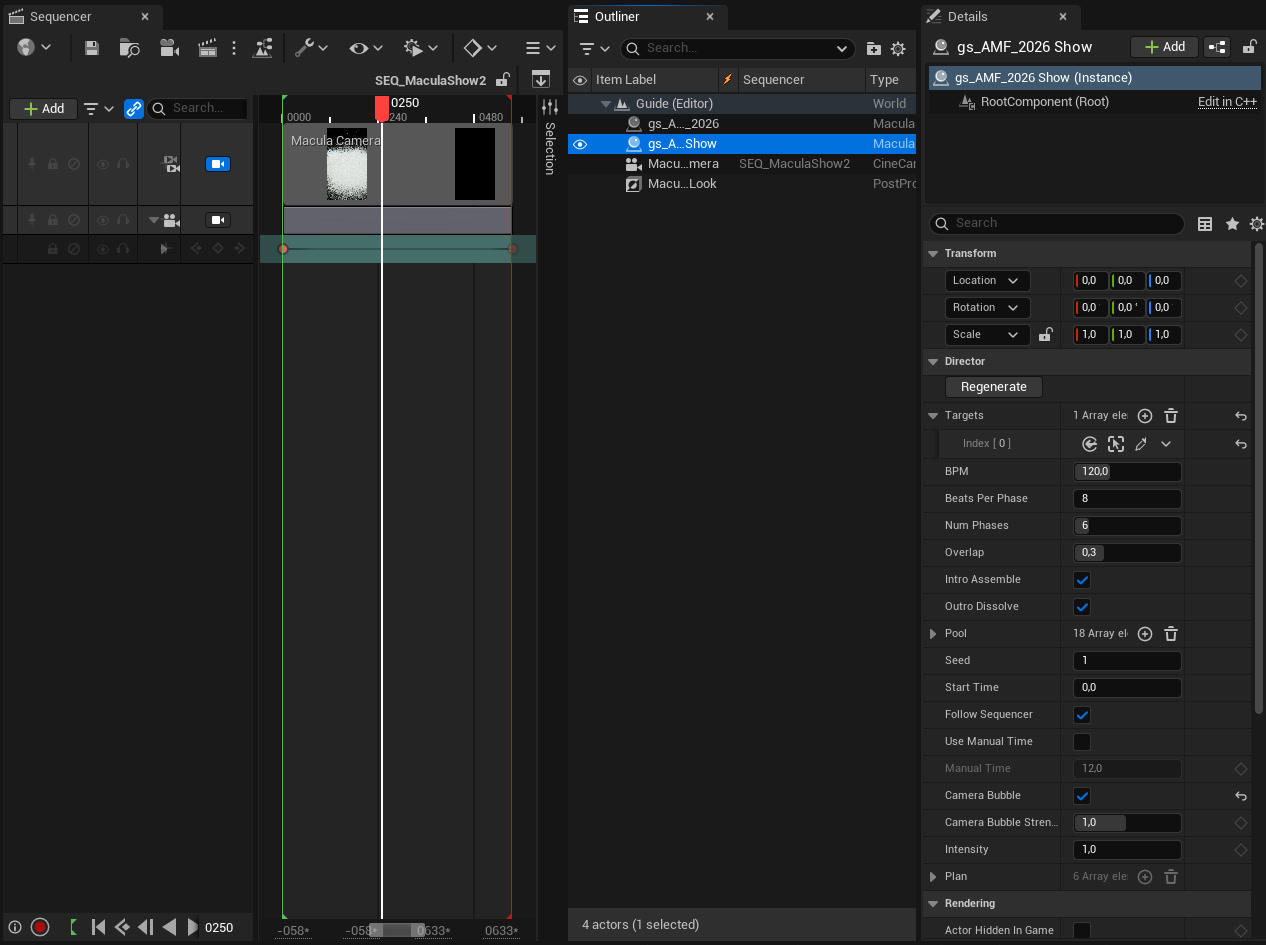Switch to the Sequencer tab

click(x=61, y=17)
